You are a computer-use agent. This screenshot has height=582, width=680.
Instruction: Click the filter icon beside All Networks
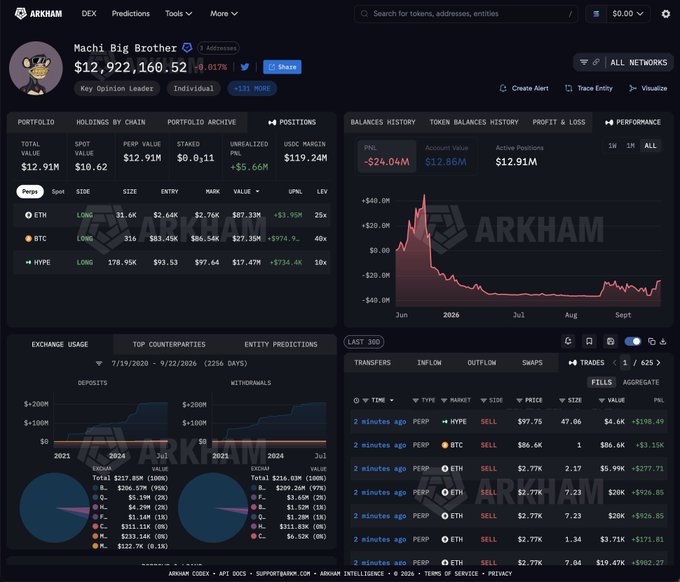tap(584, 62)
